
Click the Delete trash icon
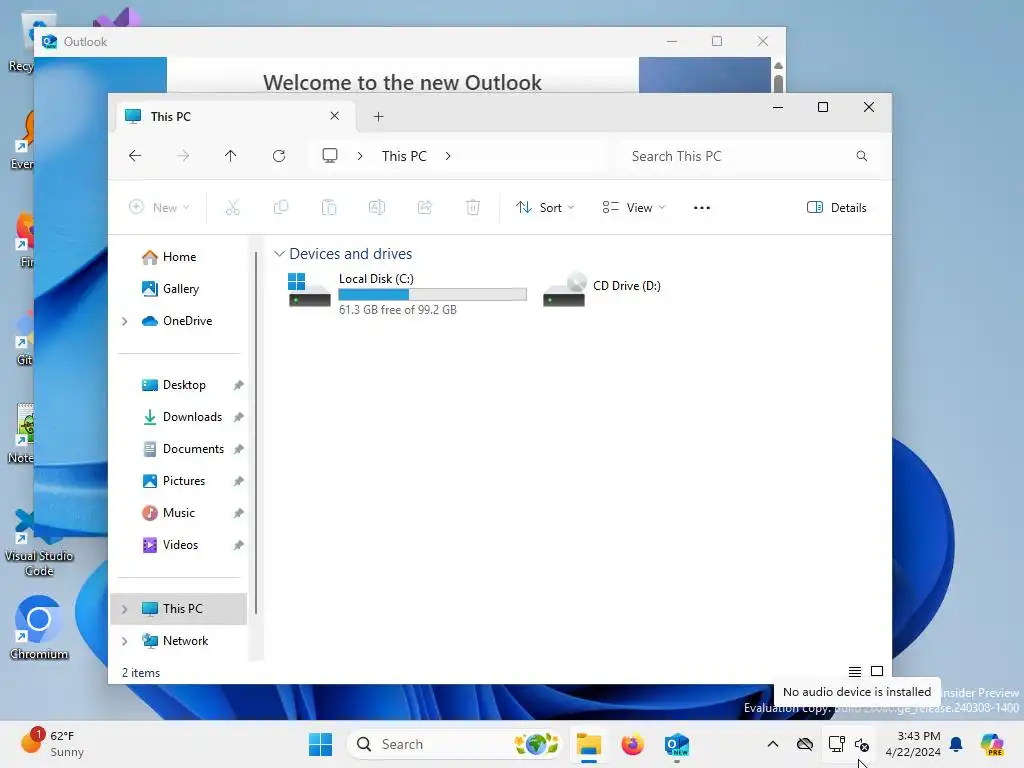coord(473,208)
